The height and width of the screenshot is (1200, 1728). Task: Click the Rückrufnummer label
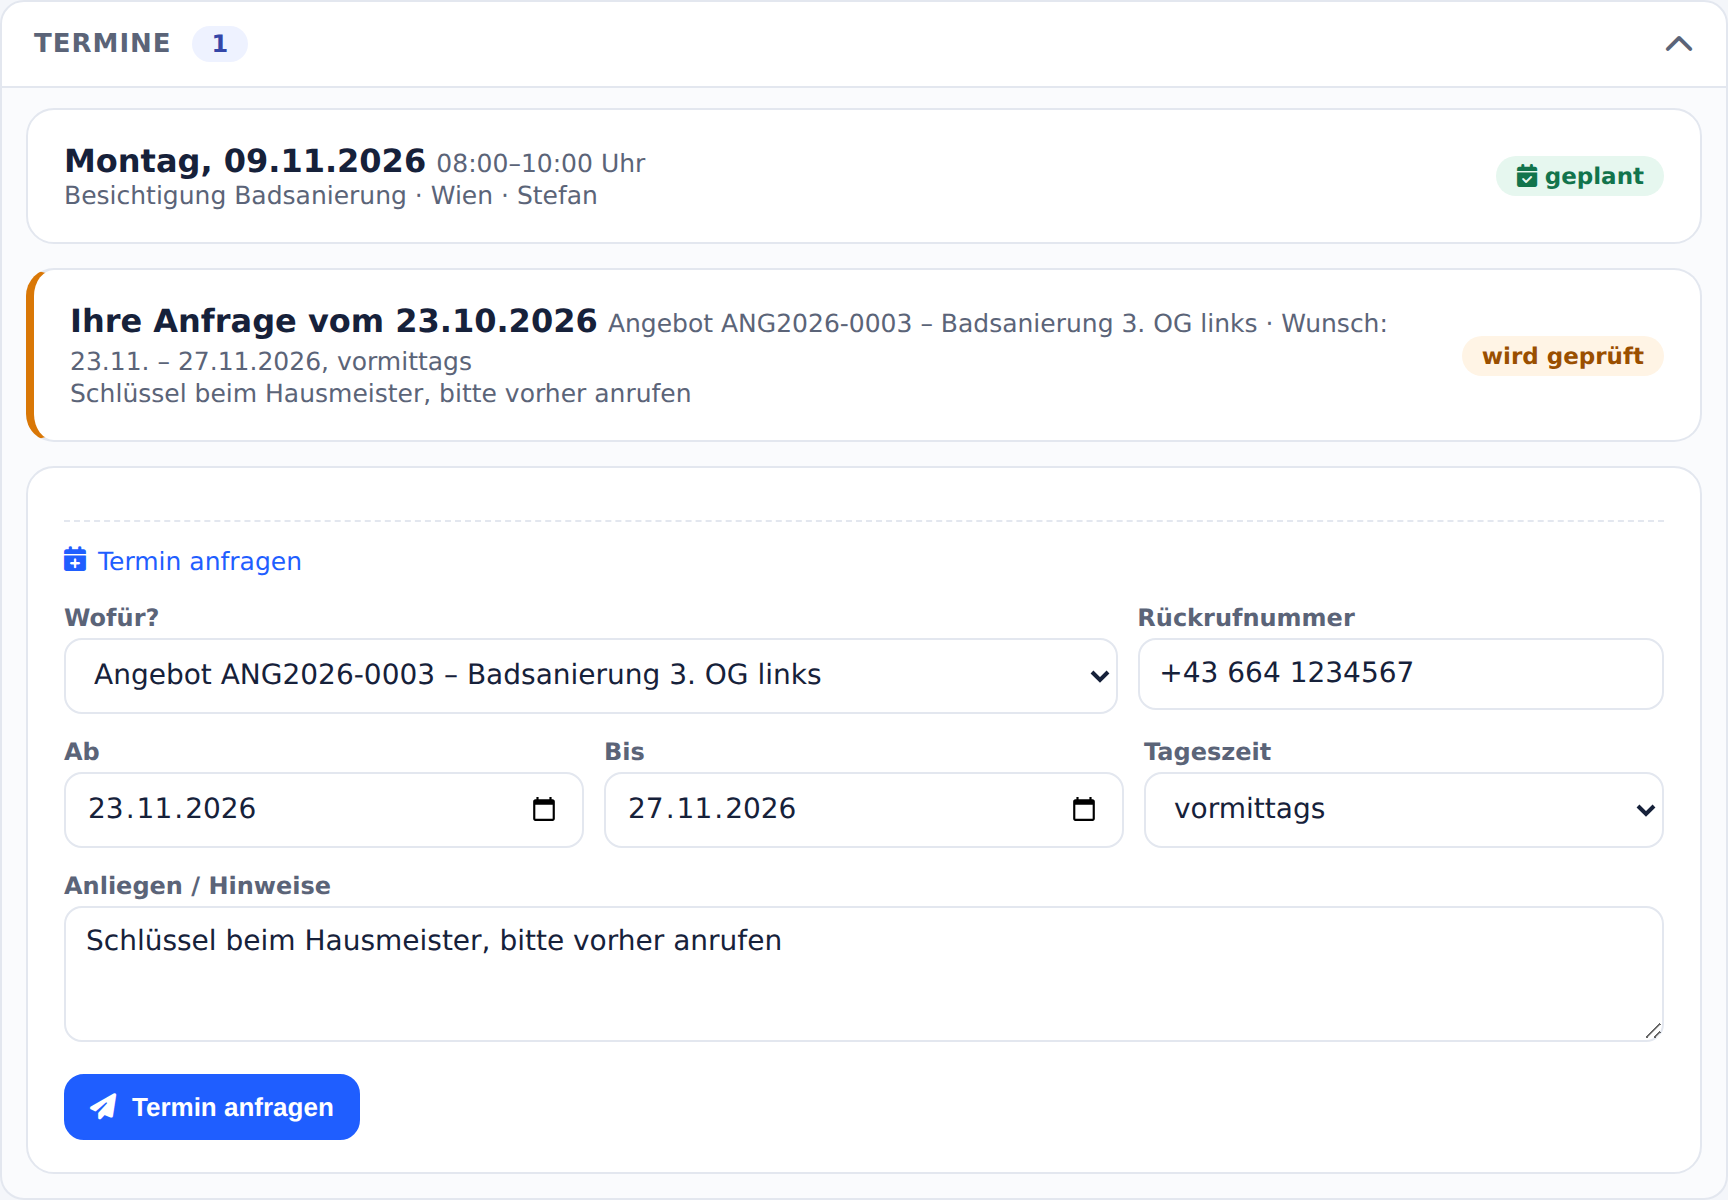1246,618
